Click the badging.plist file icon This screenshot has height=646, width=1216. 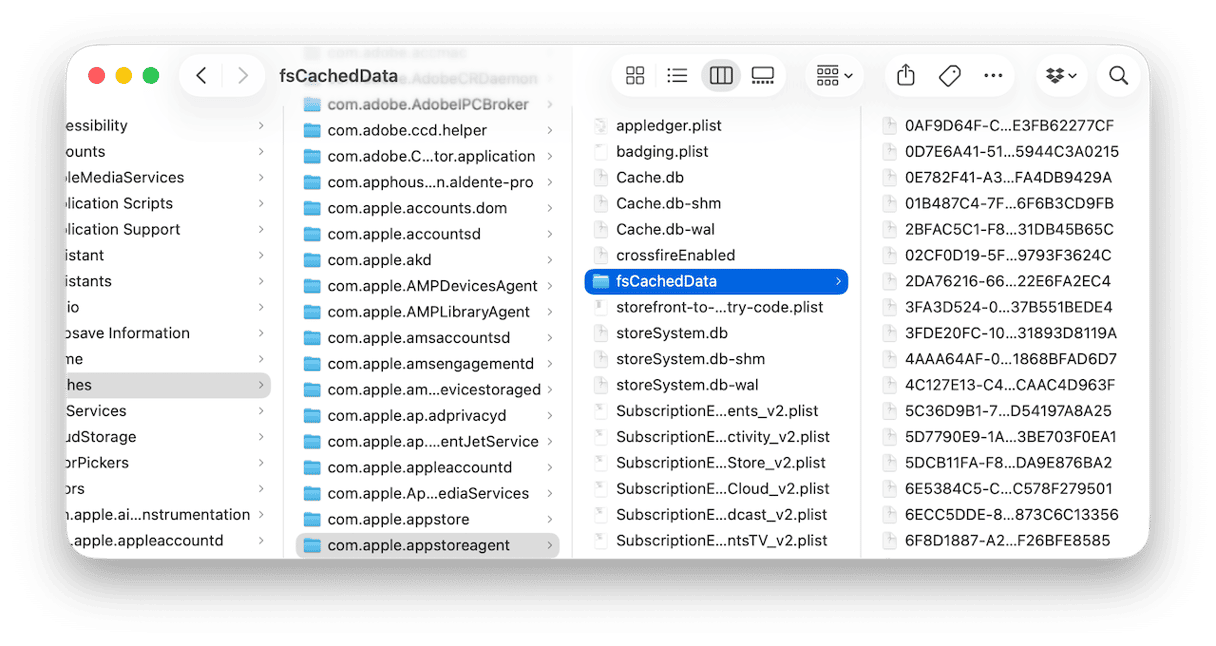tap(600, 152)
